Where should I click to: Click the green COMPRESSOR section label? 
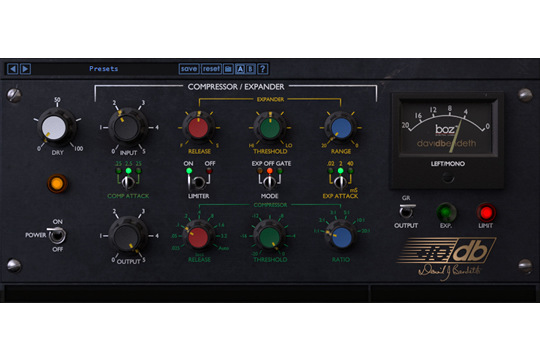click(270, 205)
